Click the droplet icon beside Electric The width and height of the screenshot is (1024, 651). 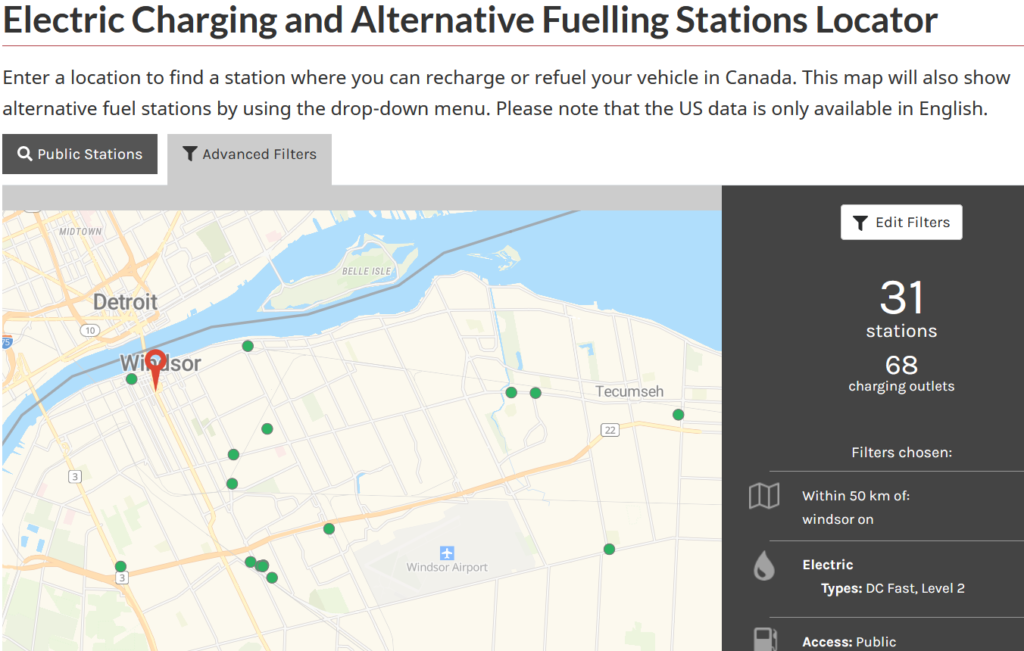pyautogui.click(x=764, y=565)
